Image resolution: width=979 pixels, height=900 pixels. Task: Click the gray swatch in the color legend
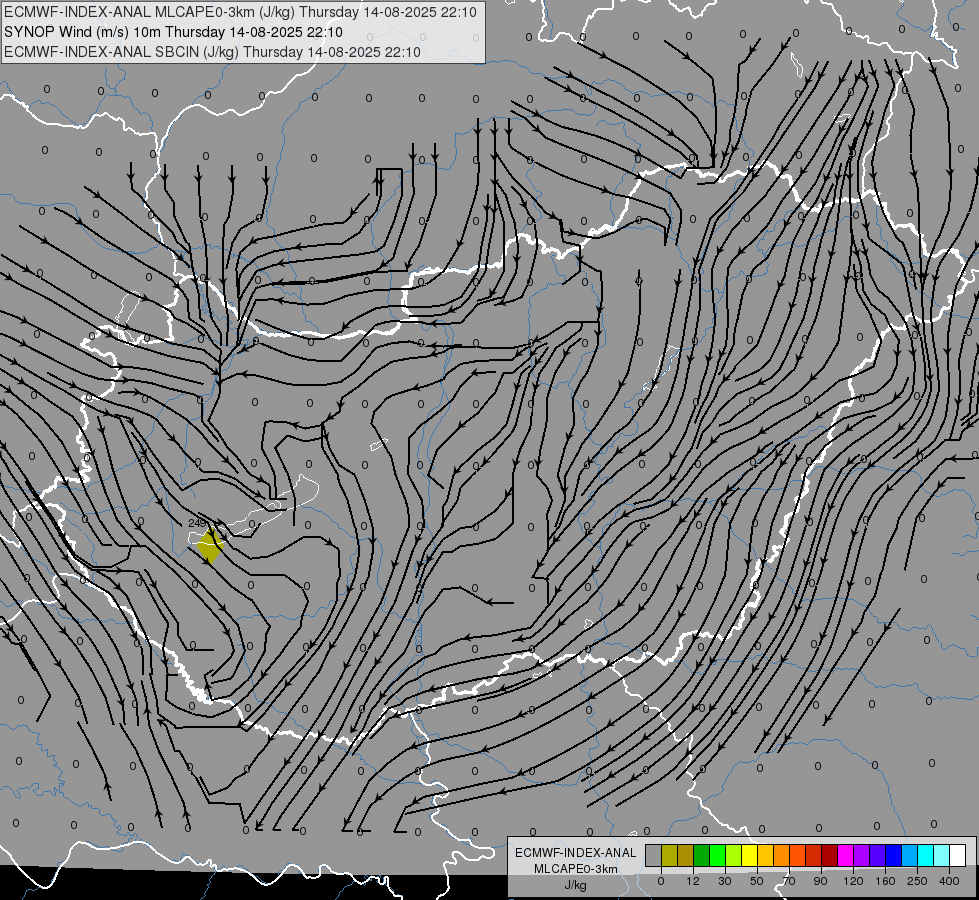(654, 855)
